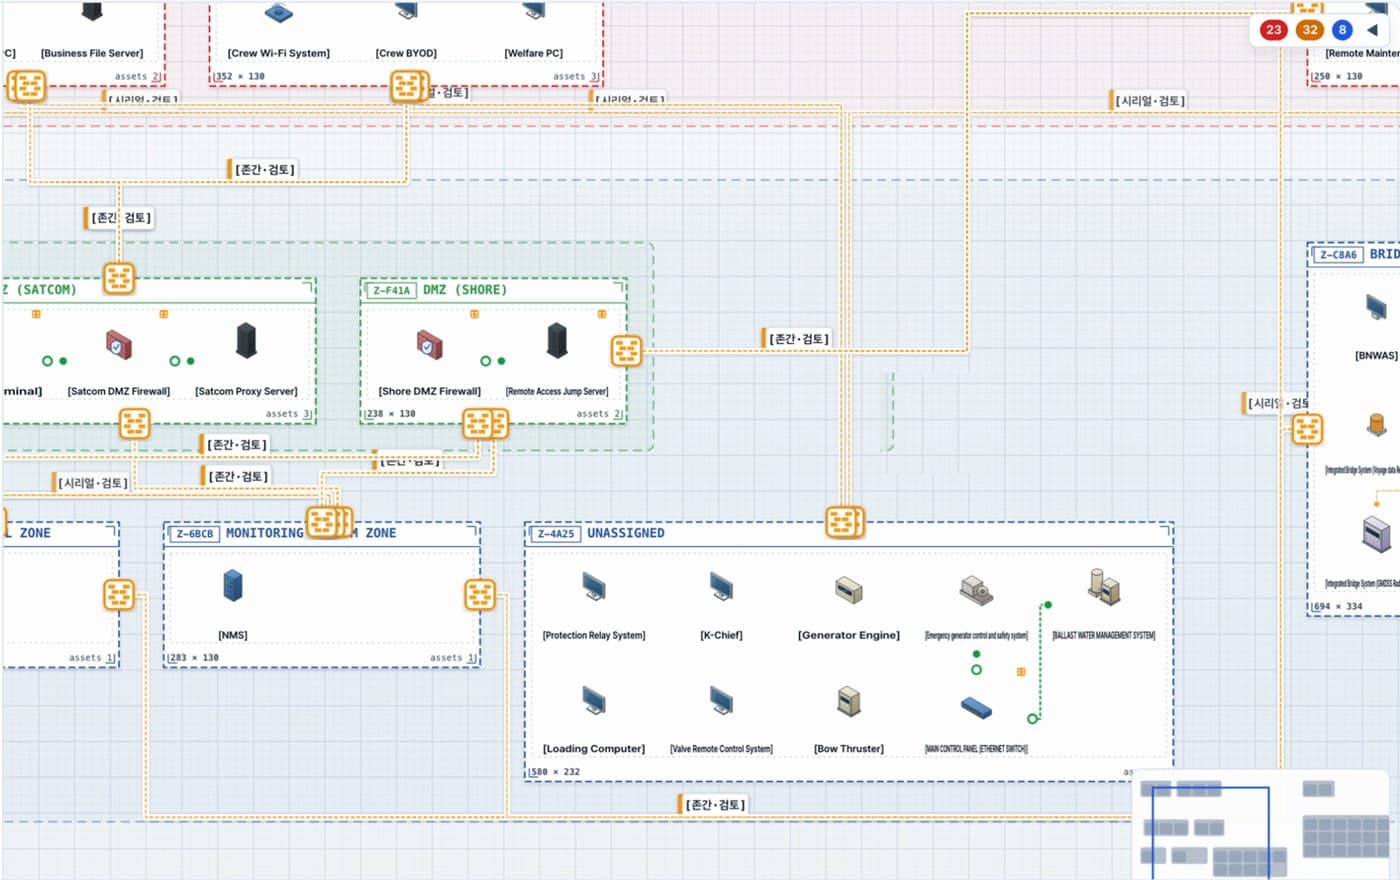1400x880 pixels.
Task: Select the Emergency generator control system icon
Action: coord(976,590)
